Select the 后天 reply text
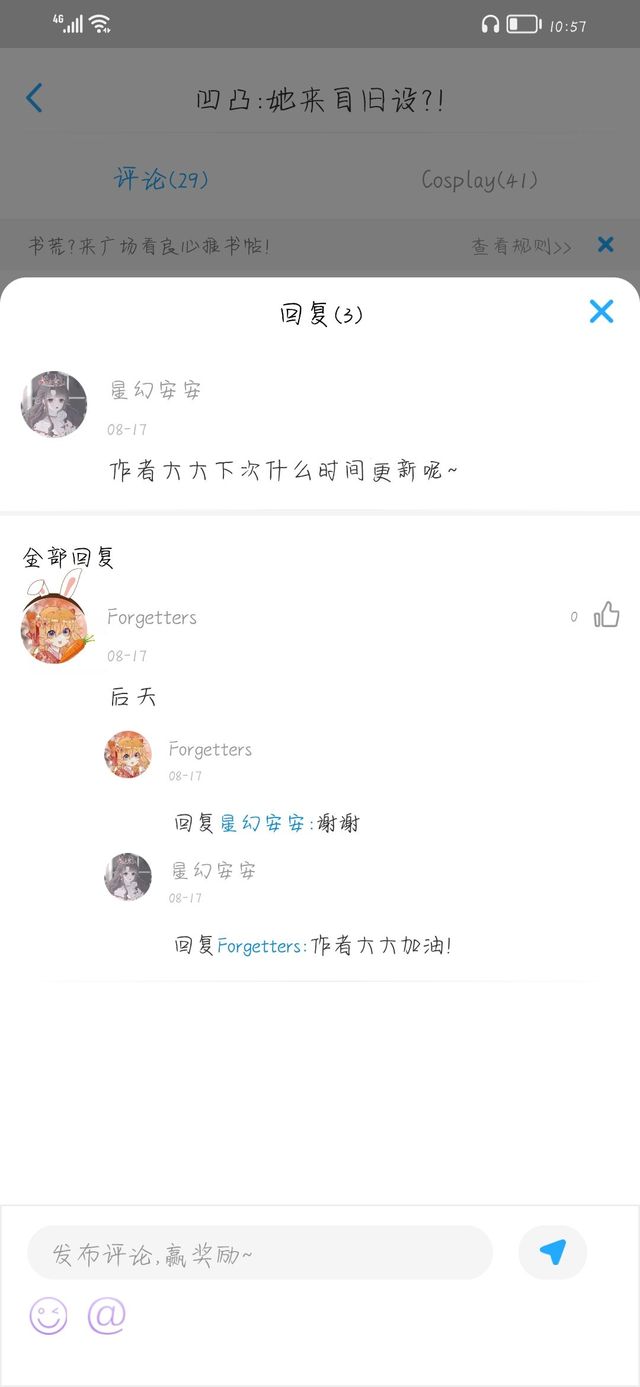 pos(133,697)
